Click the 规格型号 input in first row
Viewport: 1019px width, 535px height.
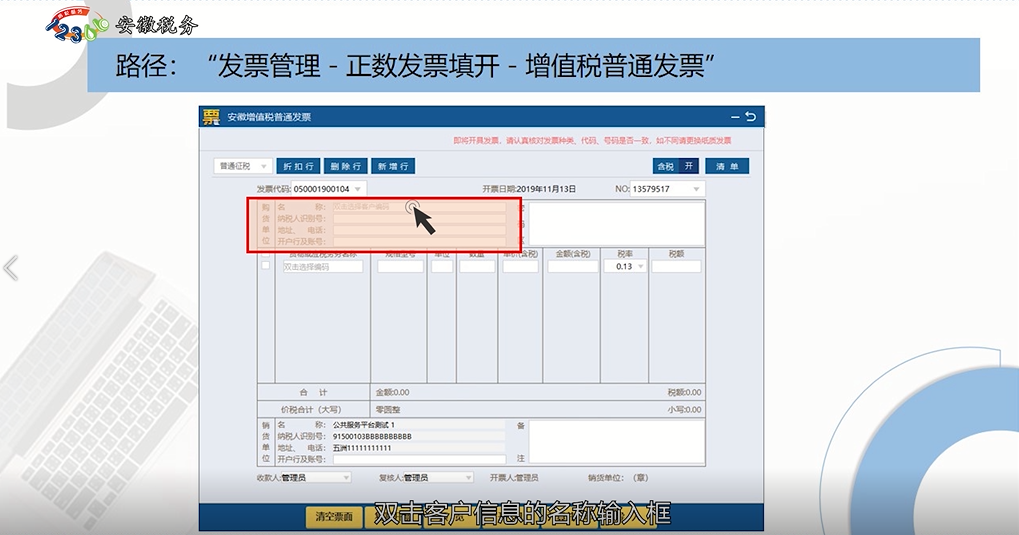coord(400,267)
